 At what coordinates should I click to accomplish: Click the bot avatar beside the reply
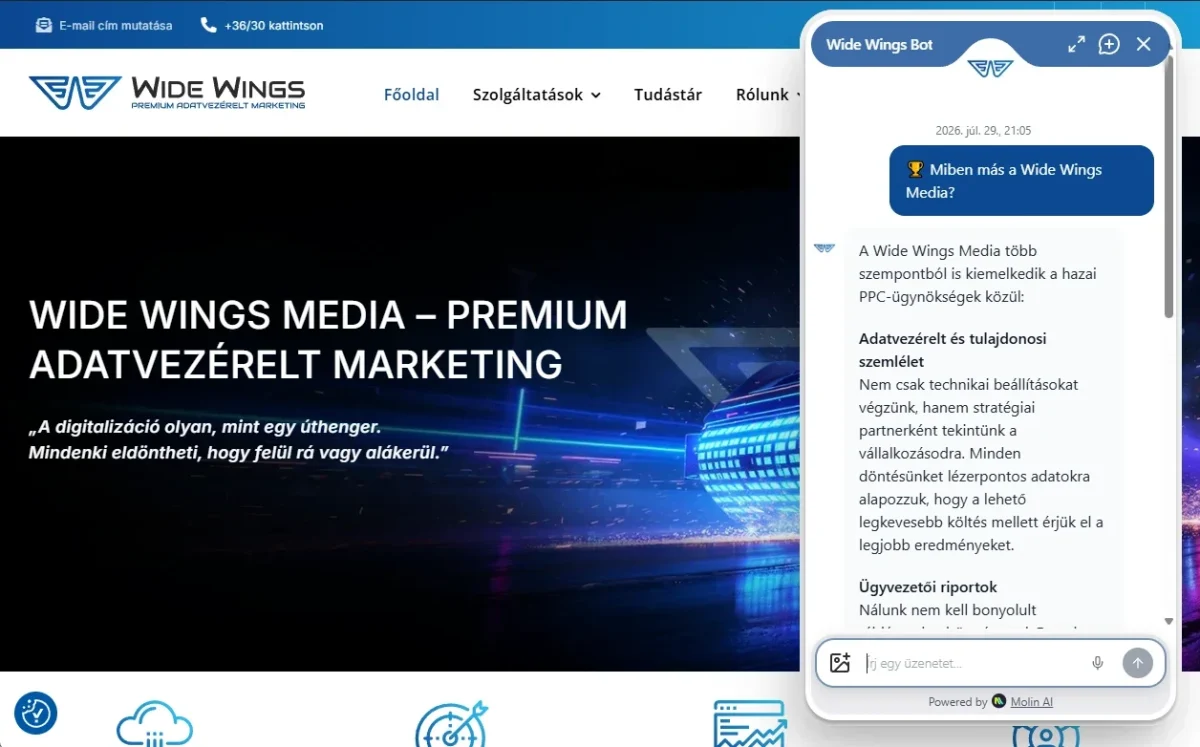[x=824, y=248]
